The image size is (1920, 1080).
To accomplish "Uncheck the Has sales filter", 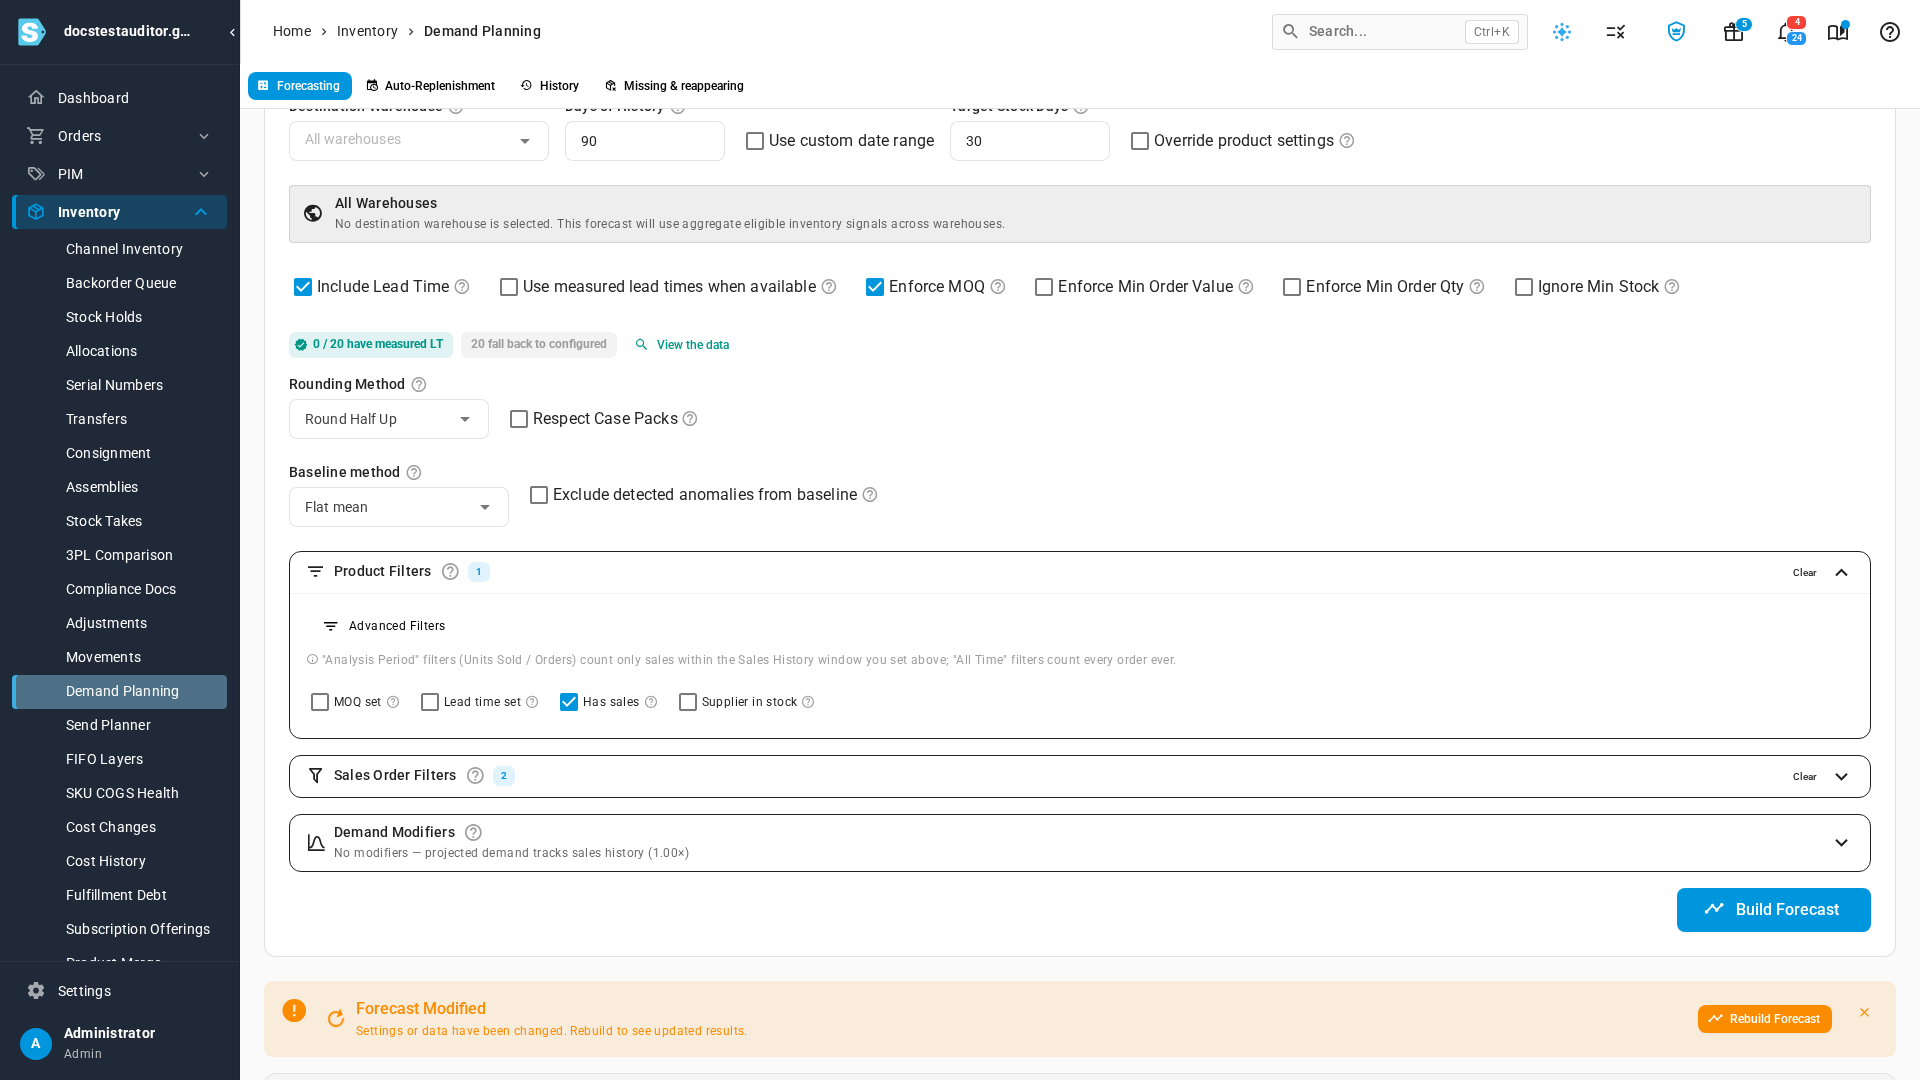I will pos(569,702).
